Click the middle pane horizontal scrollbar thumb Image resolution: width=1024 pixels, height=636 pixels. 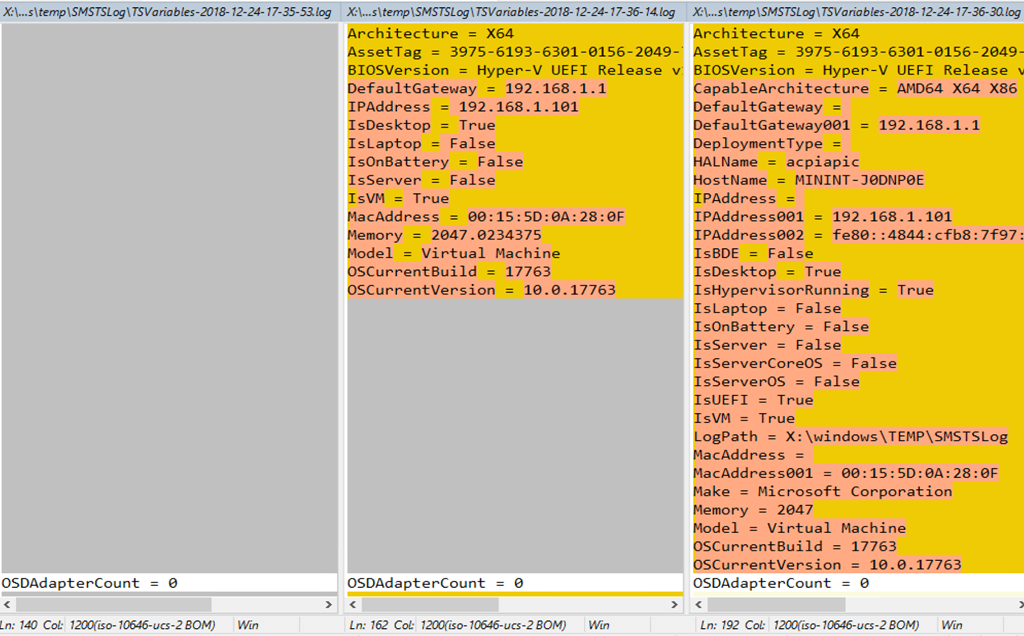(x=430, y=605)
